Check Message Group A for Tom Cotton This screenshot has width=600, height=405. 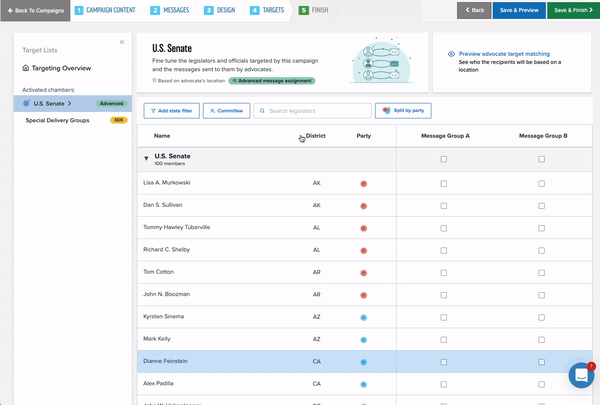click(x=444, y=273)
